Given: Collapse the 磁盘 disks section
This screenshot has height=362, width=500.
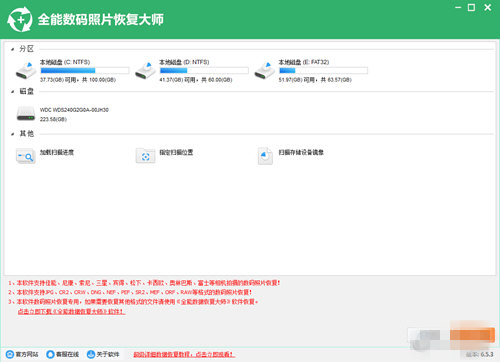Looking at the screenshot, I should [12, 92].
